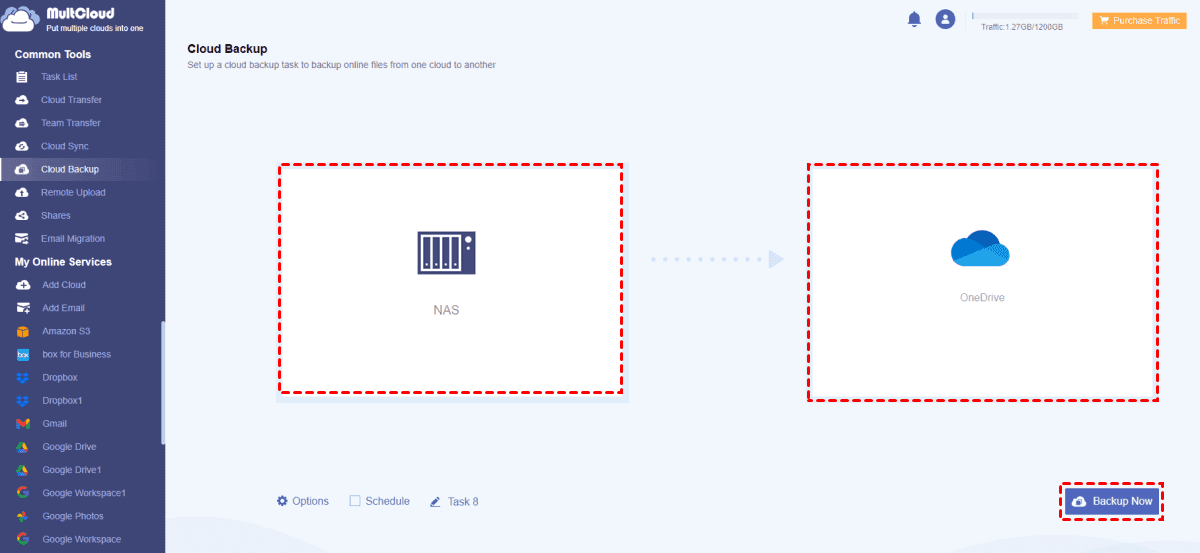This screenshot has height=553, width=1200.
Task: Click the Google Drive icon in the sidebar
Action: pyautogui.click(x=23, y=447)
